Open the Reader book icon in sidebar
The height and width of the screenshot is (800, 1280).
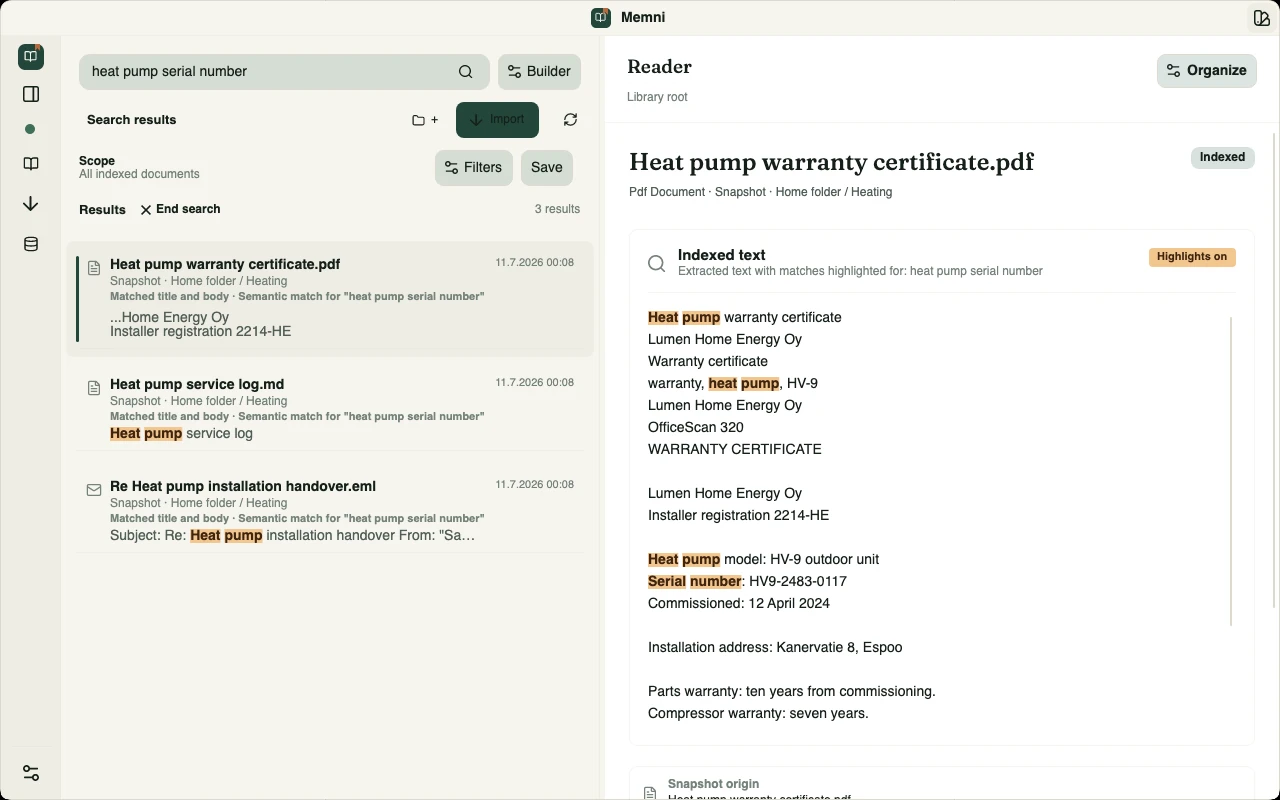(31, 164)
